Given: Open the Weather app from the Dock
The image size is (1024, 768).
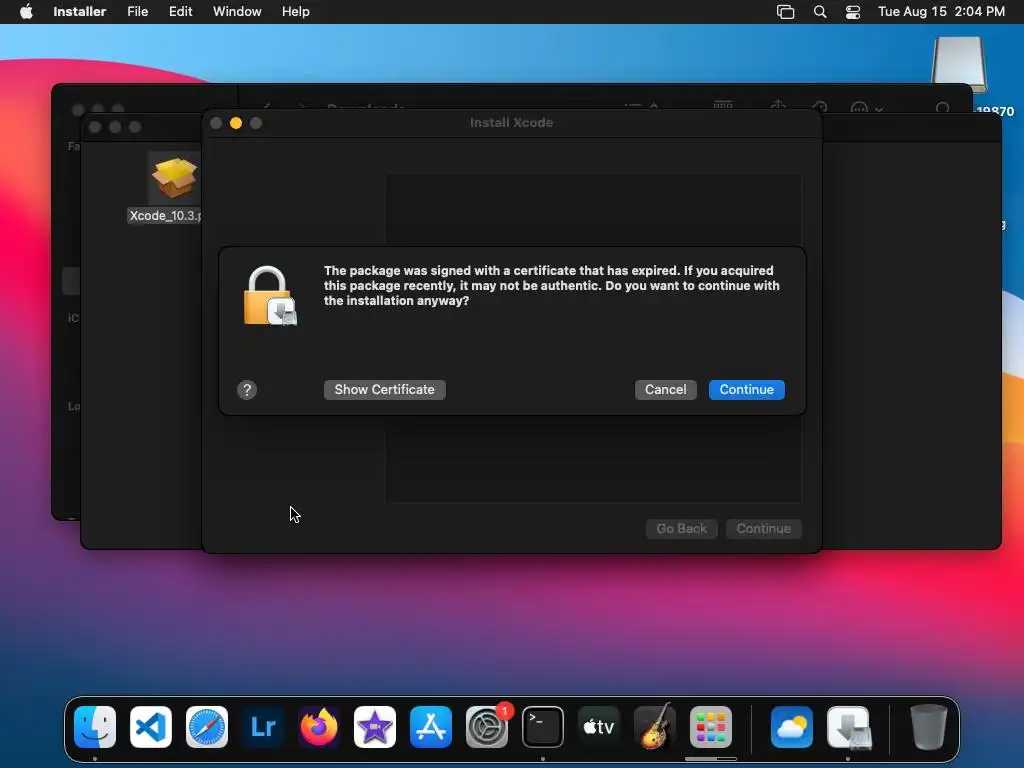Looking at the screenshot, I should point(792,727).
